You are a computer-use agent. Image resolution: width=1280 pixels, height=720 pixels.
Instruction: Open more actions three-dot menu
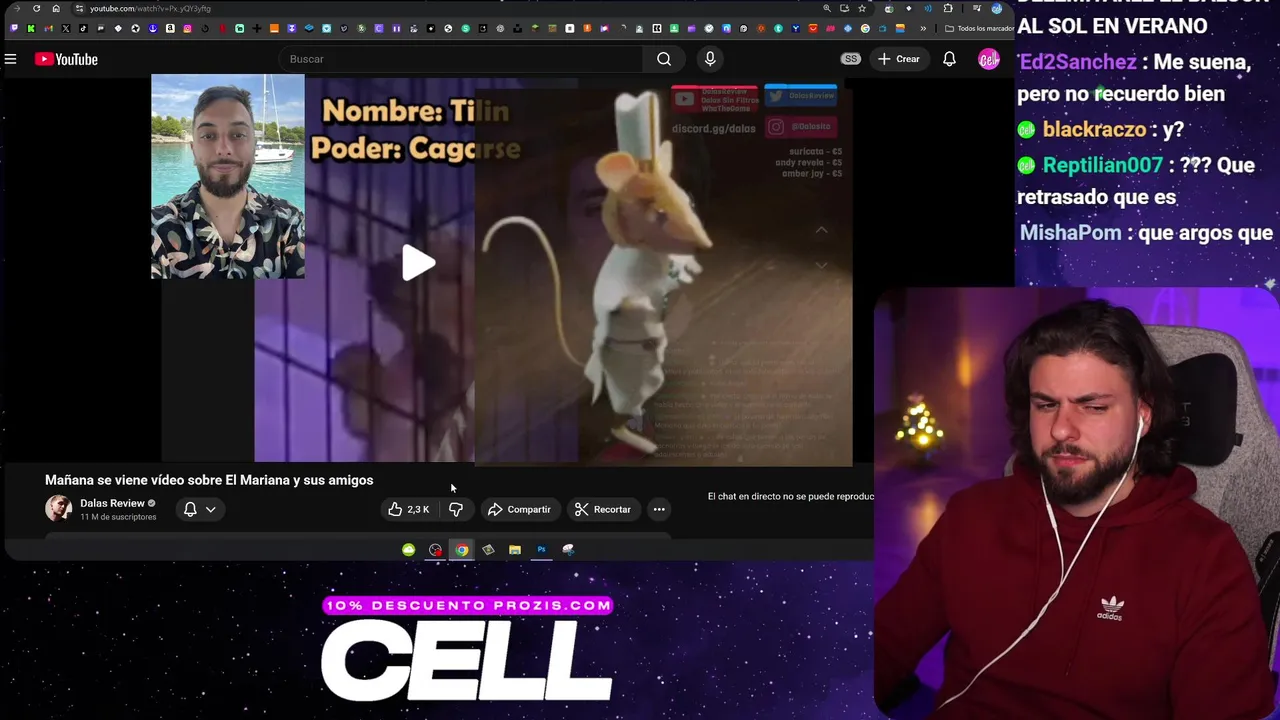[x=659, y=509]
